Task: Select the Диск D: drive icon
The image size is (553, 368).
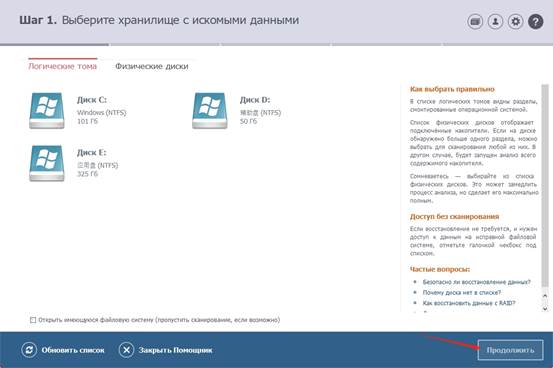Action: pyautogui.click(x=210, y=110)
